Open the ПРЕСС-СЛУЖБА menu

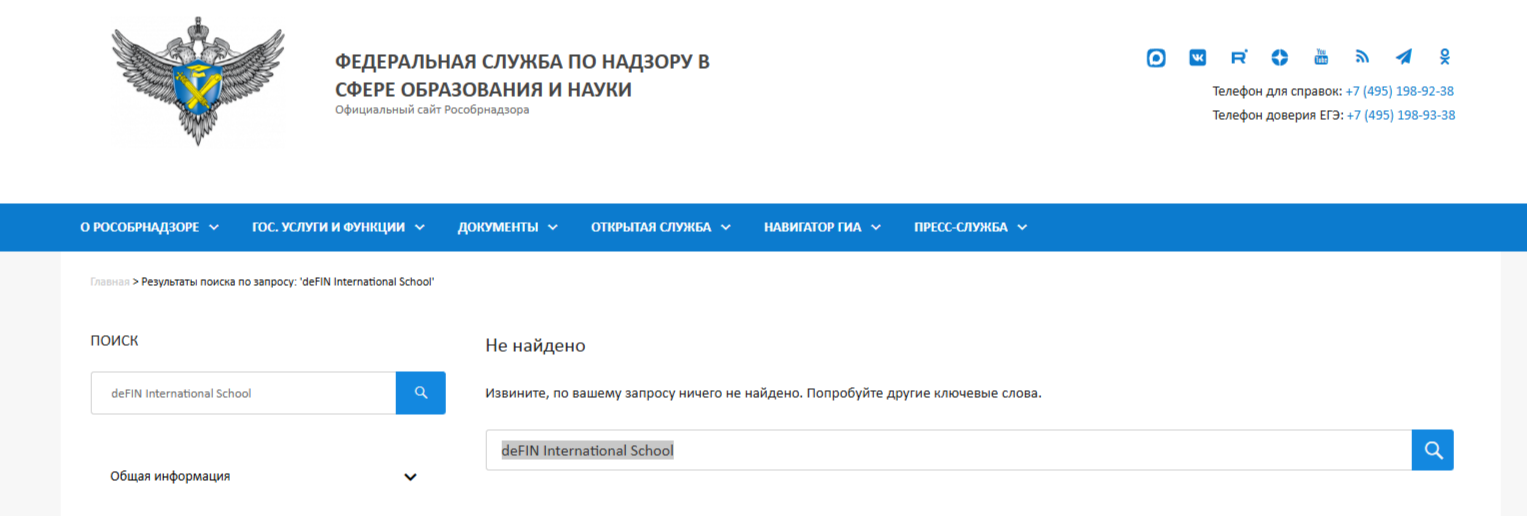970,227
